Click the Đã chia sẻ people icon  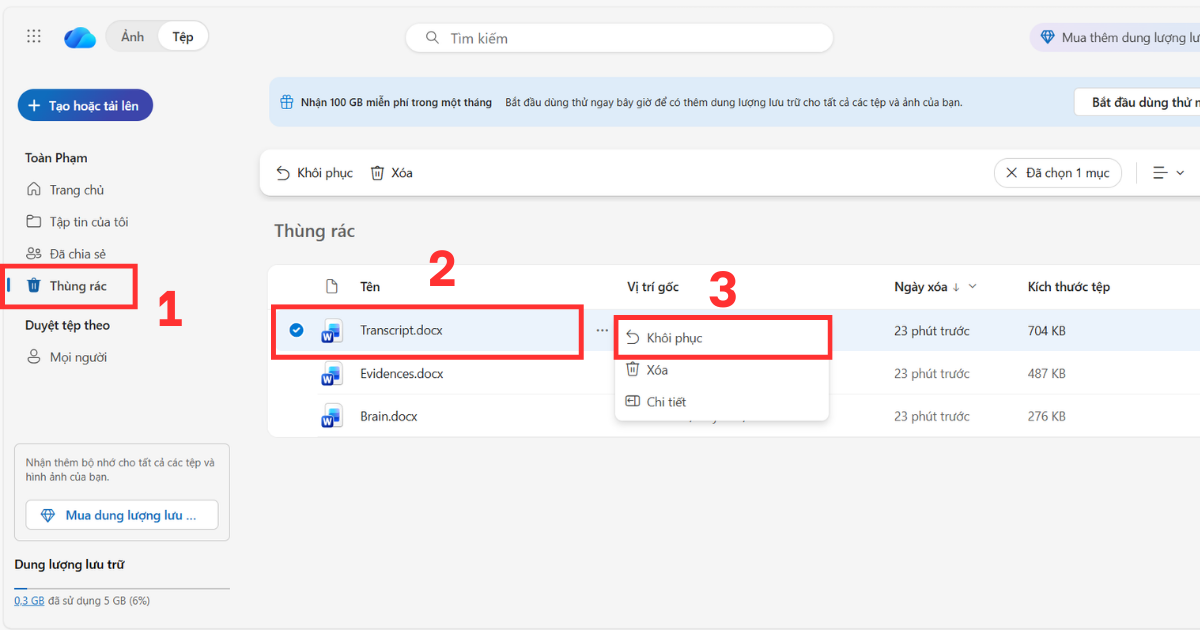point(34,253)
